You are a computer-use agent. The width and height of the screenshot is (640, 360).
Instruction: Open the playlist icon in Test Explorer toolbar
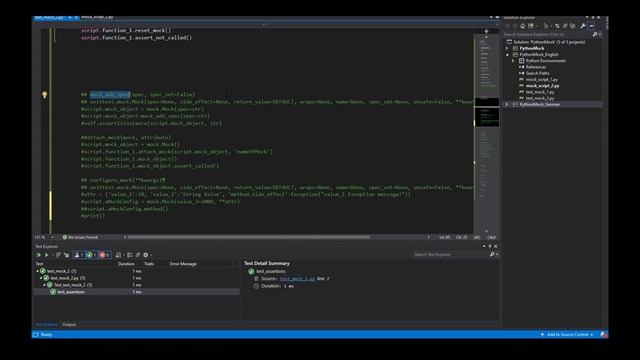(x=118, y=255)
